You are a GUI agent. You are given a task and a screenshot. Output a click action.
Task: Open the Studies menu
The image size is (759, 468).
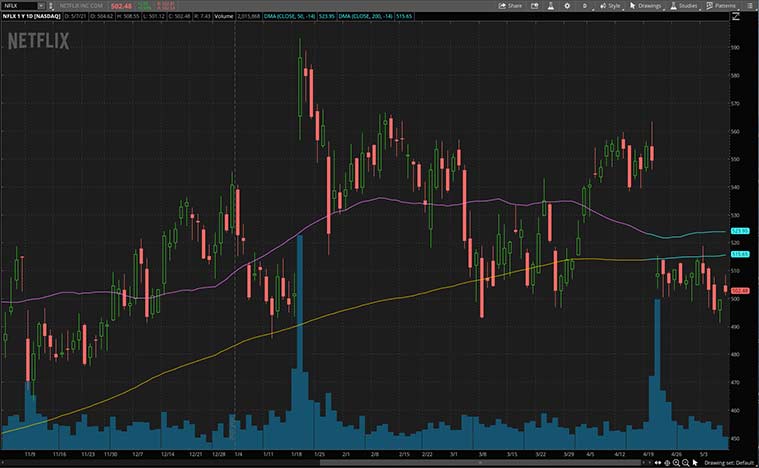(684, 5)
